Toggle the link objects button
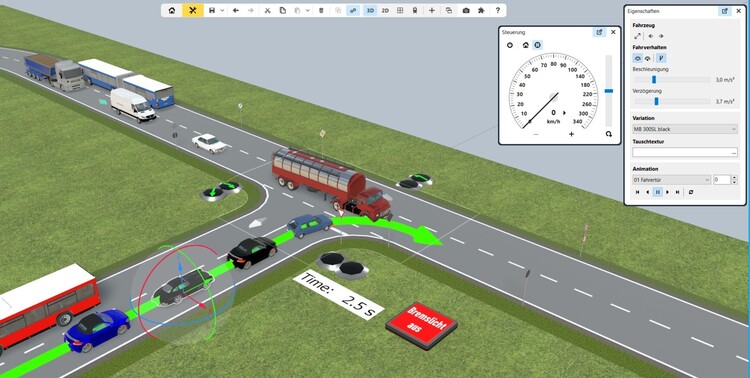 [x=353, y=11]
